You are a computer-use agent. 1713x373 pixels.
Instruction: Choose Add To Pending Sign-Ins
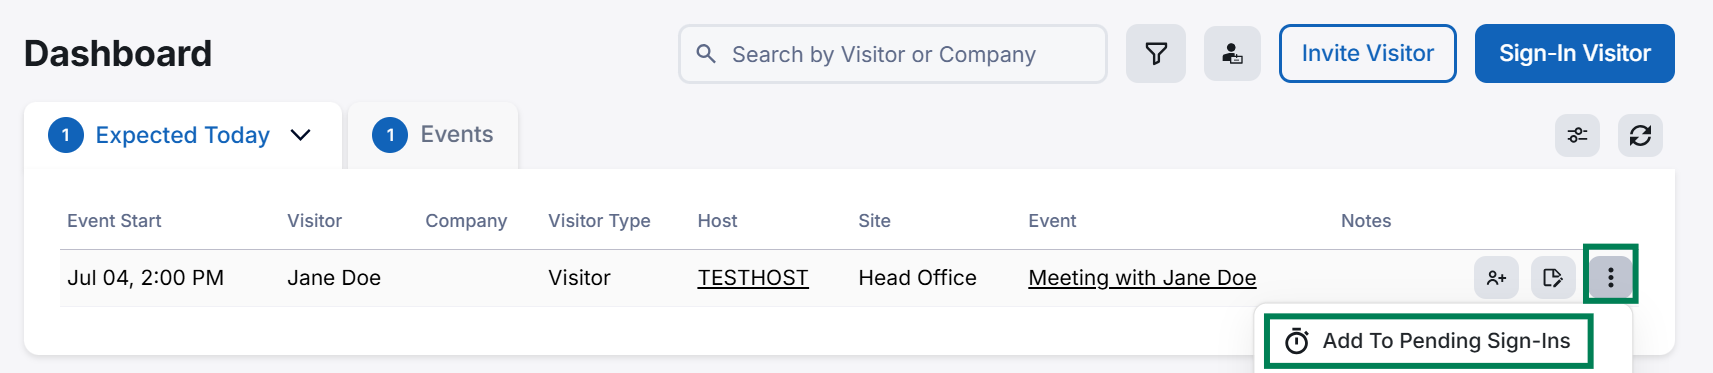(1428, 341)
